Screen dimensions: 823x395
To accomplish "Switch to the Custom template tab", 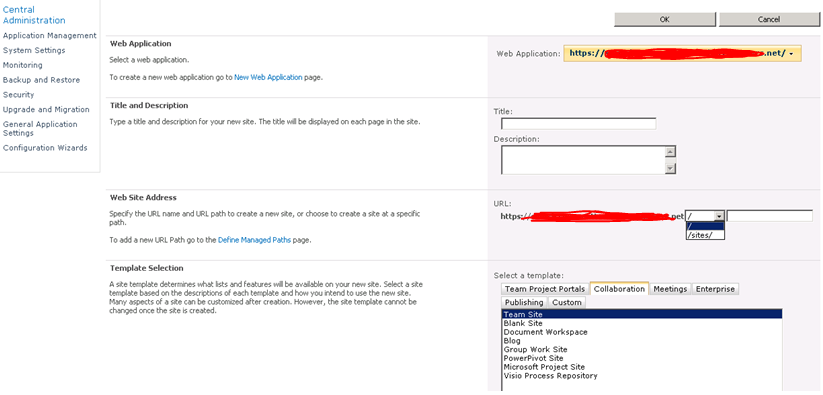I will pos(567,302).
